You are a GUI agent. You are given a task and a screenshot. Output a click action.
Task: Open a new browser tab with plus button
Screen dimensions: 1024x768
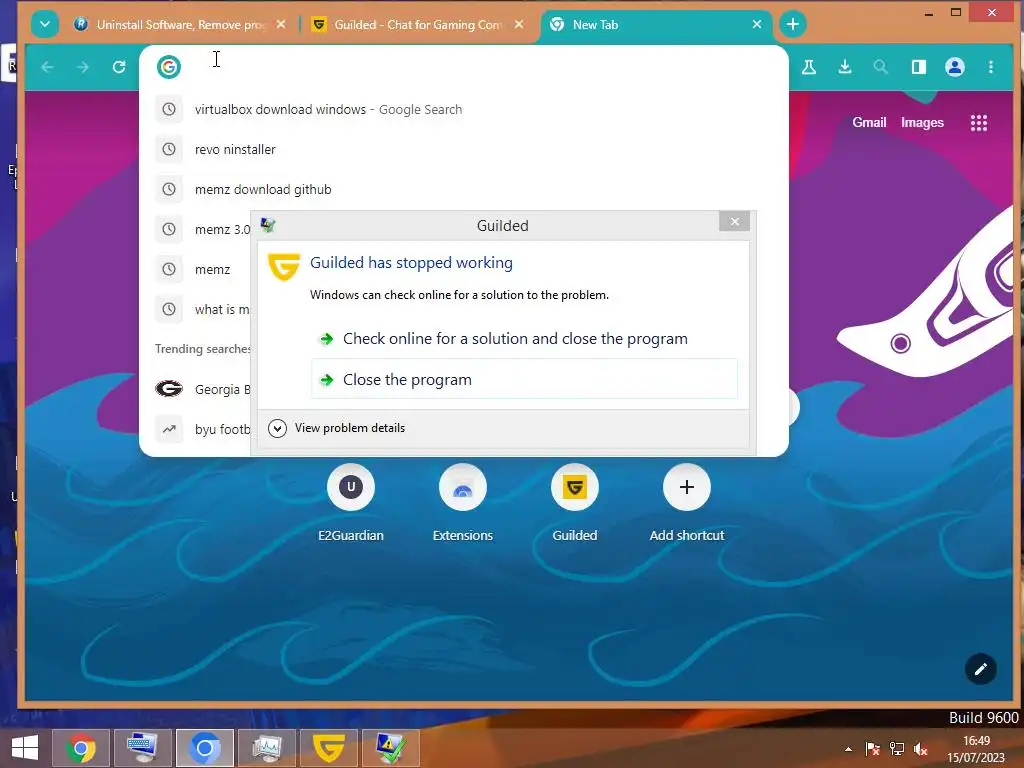point(793,25)
